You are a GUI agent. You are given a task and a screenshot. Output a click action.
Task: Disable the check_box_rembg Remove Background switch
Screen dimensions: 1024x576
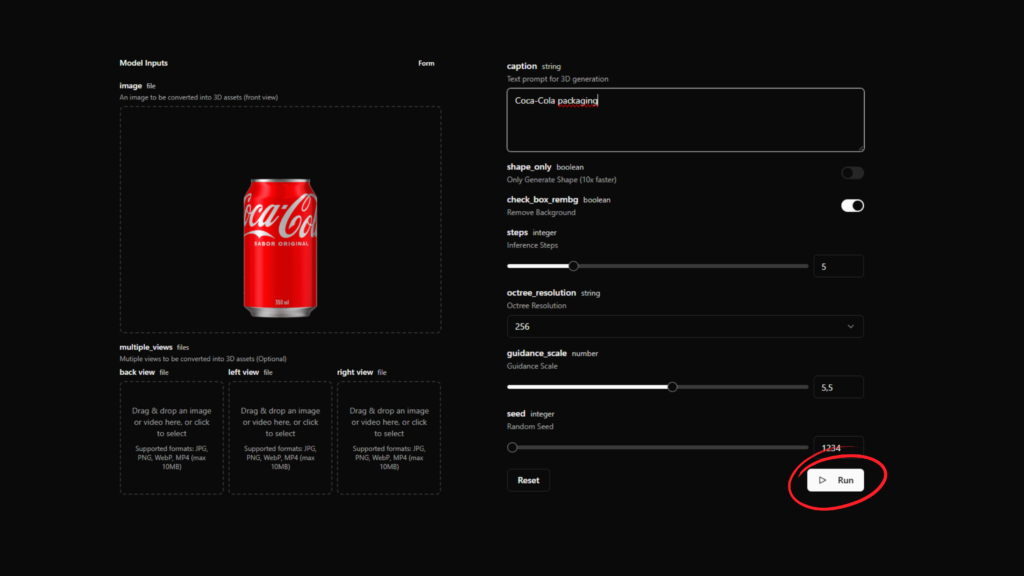tap(852, 206)
